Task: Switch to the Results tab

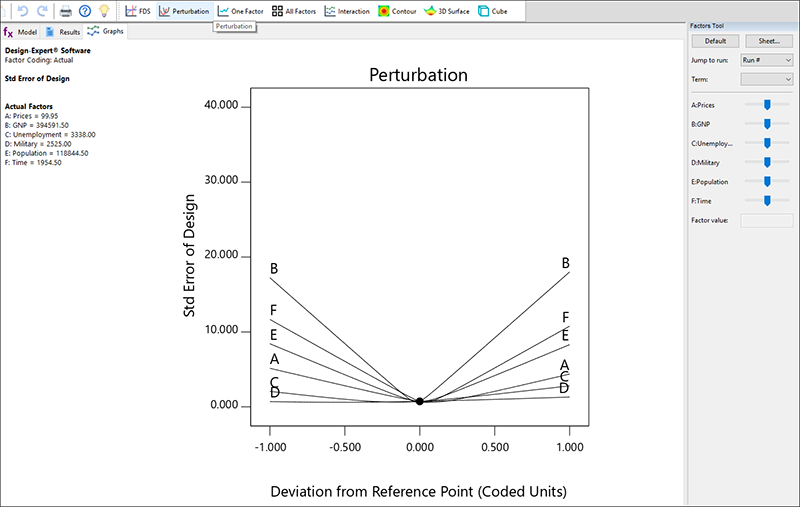Action: pos(63,32)
